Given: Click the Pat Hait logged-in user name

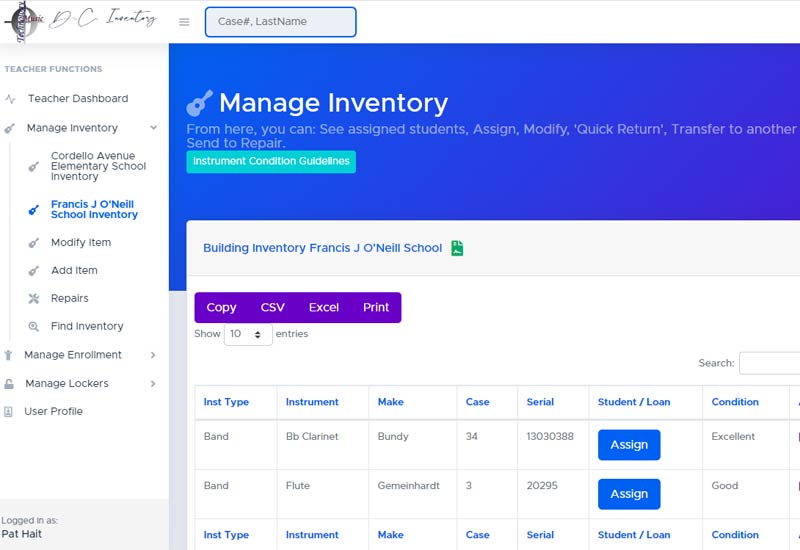Looking at the screenshot, I should 21,534.
